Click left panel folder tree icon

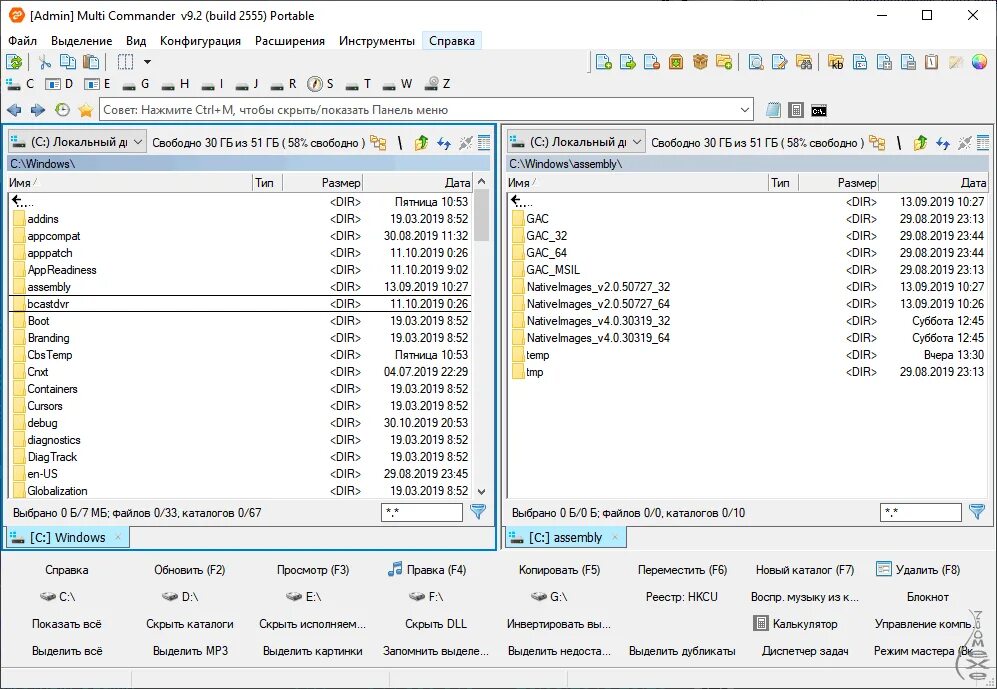(378, 143)
